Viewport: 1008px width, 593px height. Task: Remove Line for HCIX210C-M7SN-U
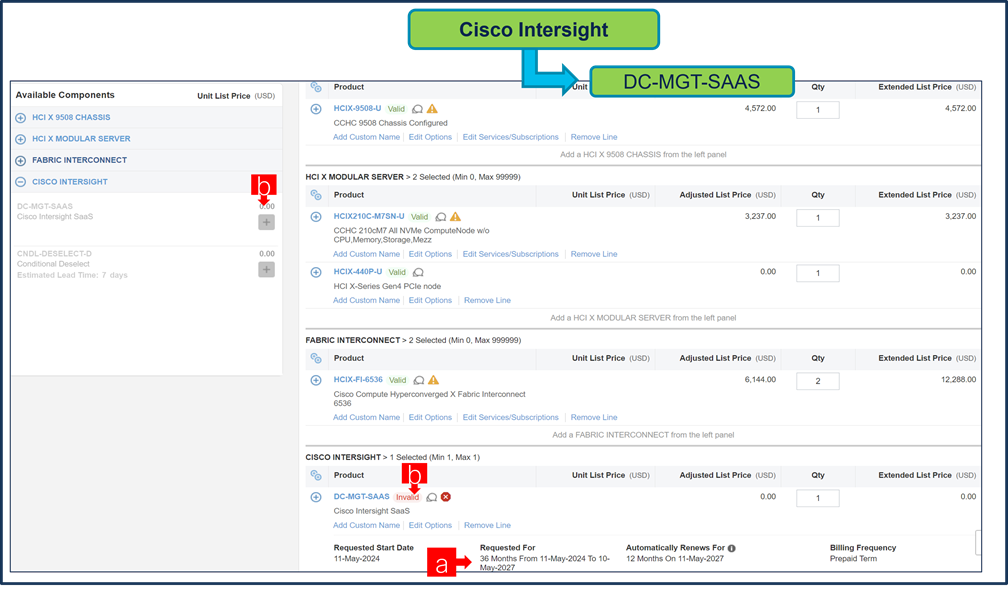[x=594, y=254]
